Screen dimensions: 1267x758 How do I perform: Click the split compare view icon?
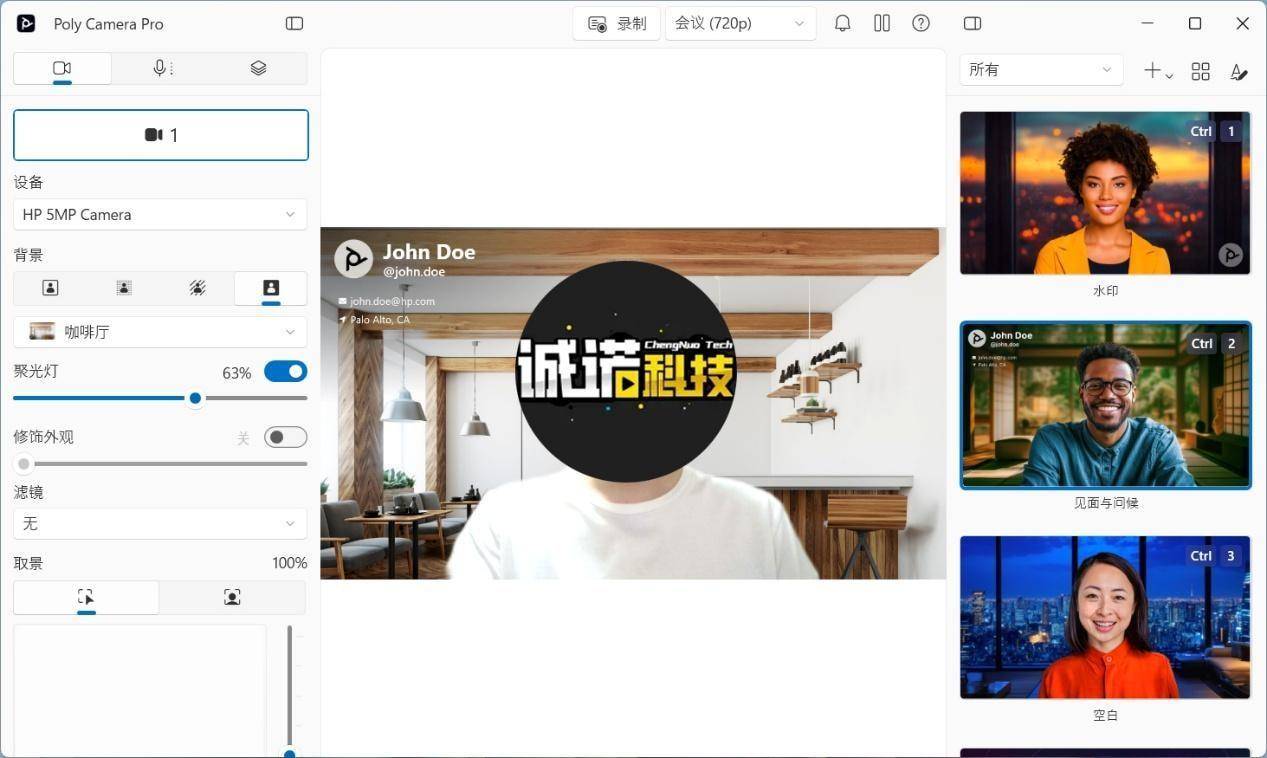pyautogui.click(x=881, y=23)
